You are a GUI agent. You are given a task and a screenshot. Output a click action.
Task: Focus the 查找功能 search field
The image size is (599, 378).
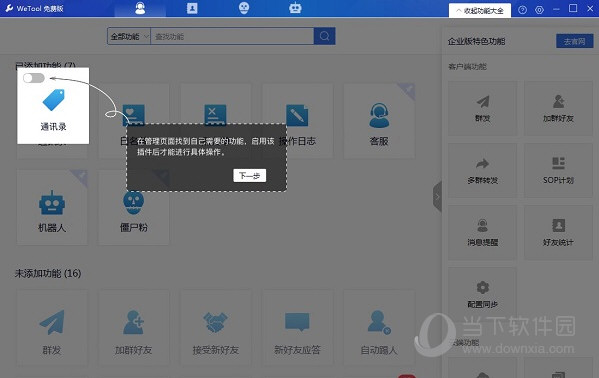232,36
